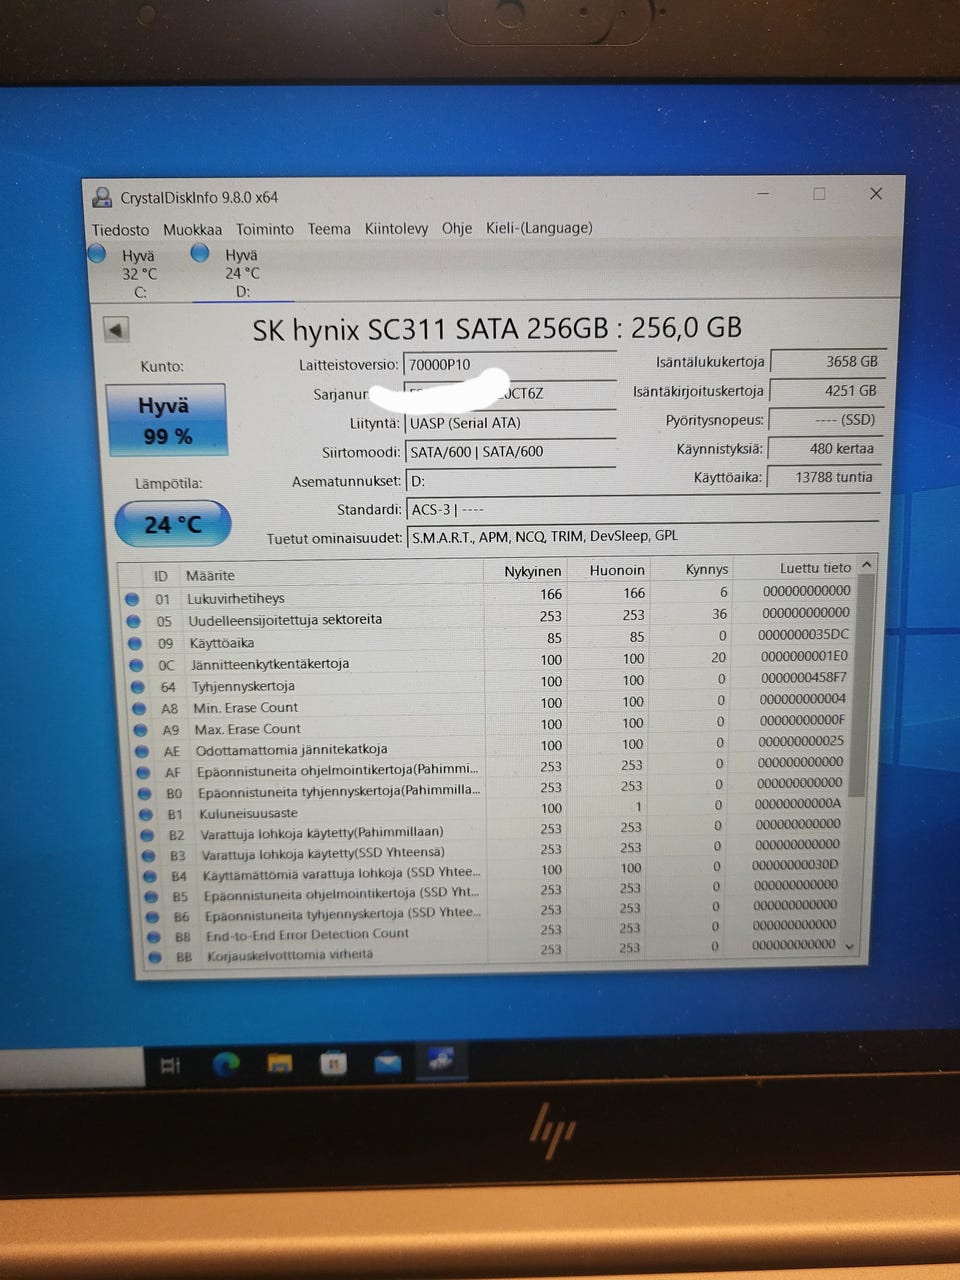Click the scroll down arrow of attribute list

[850, 946]
